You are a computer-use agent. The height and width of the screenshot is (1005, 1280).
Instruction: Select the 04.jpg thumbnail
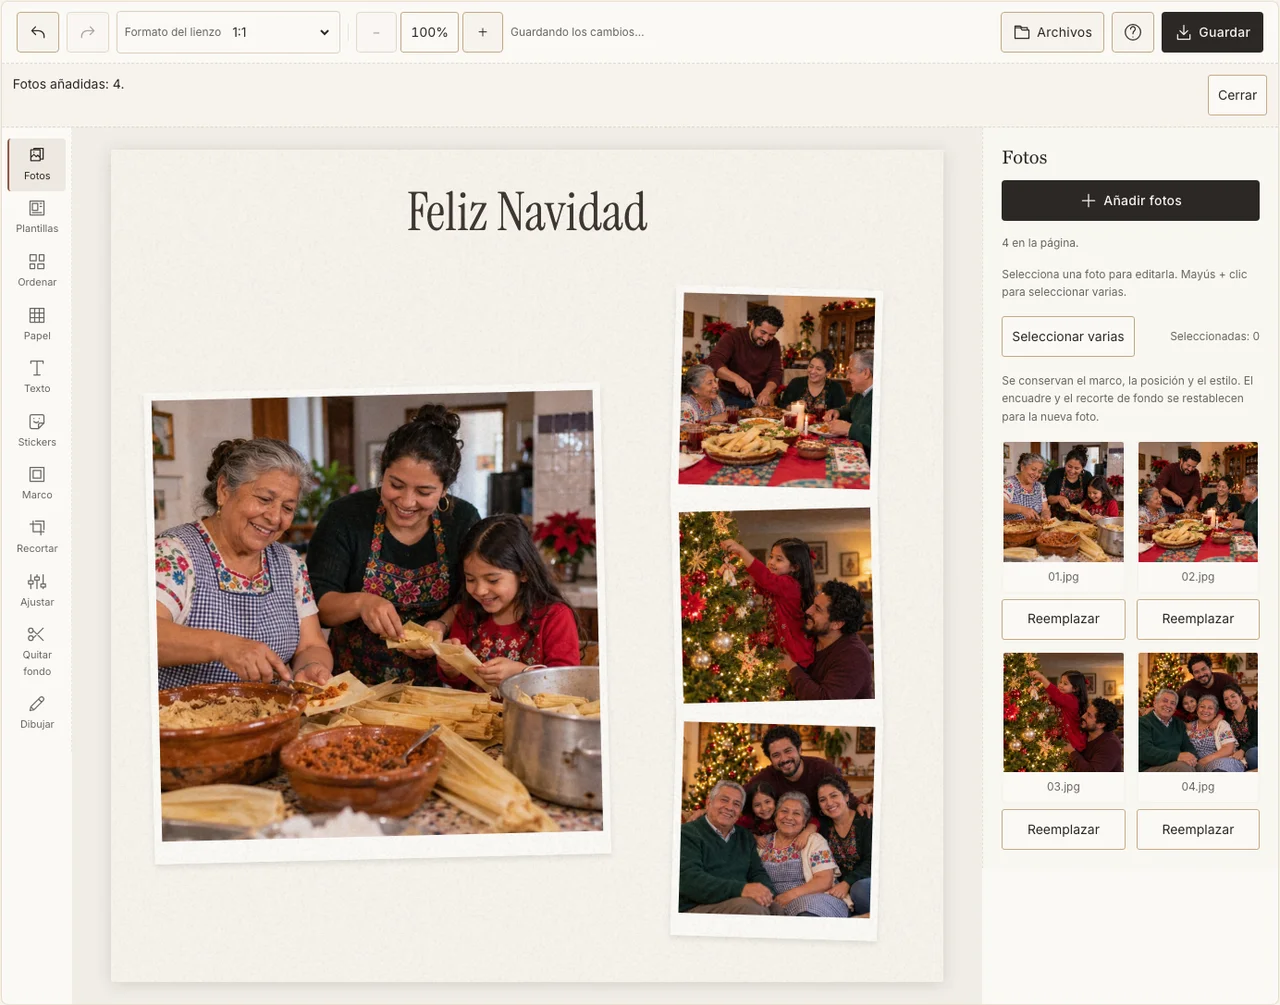click(1198, 712)
